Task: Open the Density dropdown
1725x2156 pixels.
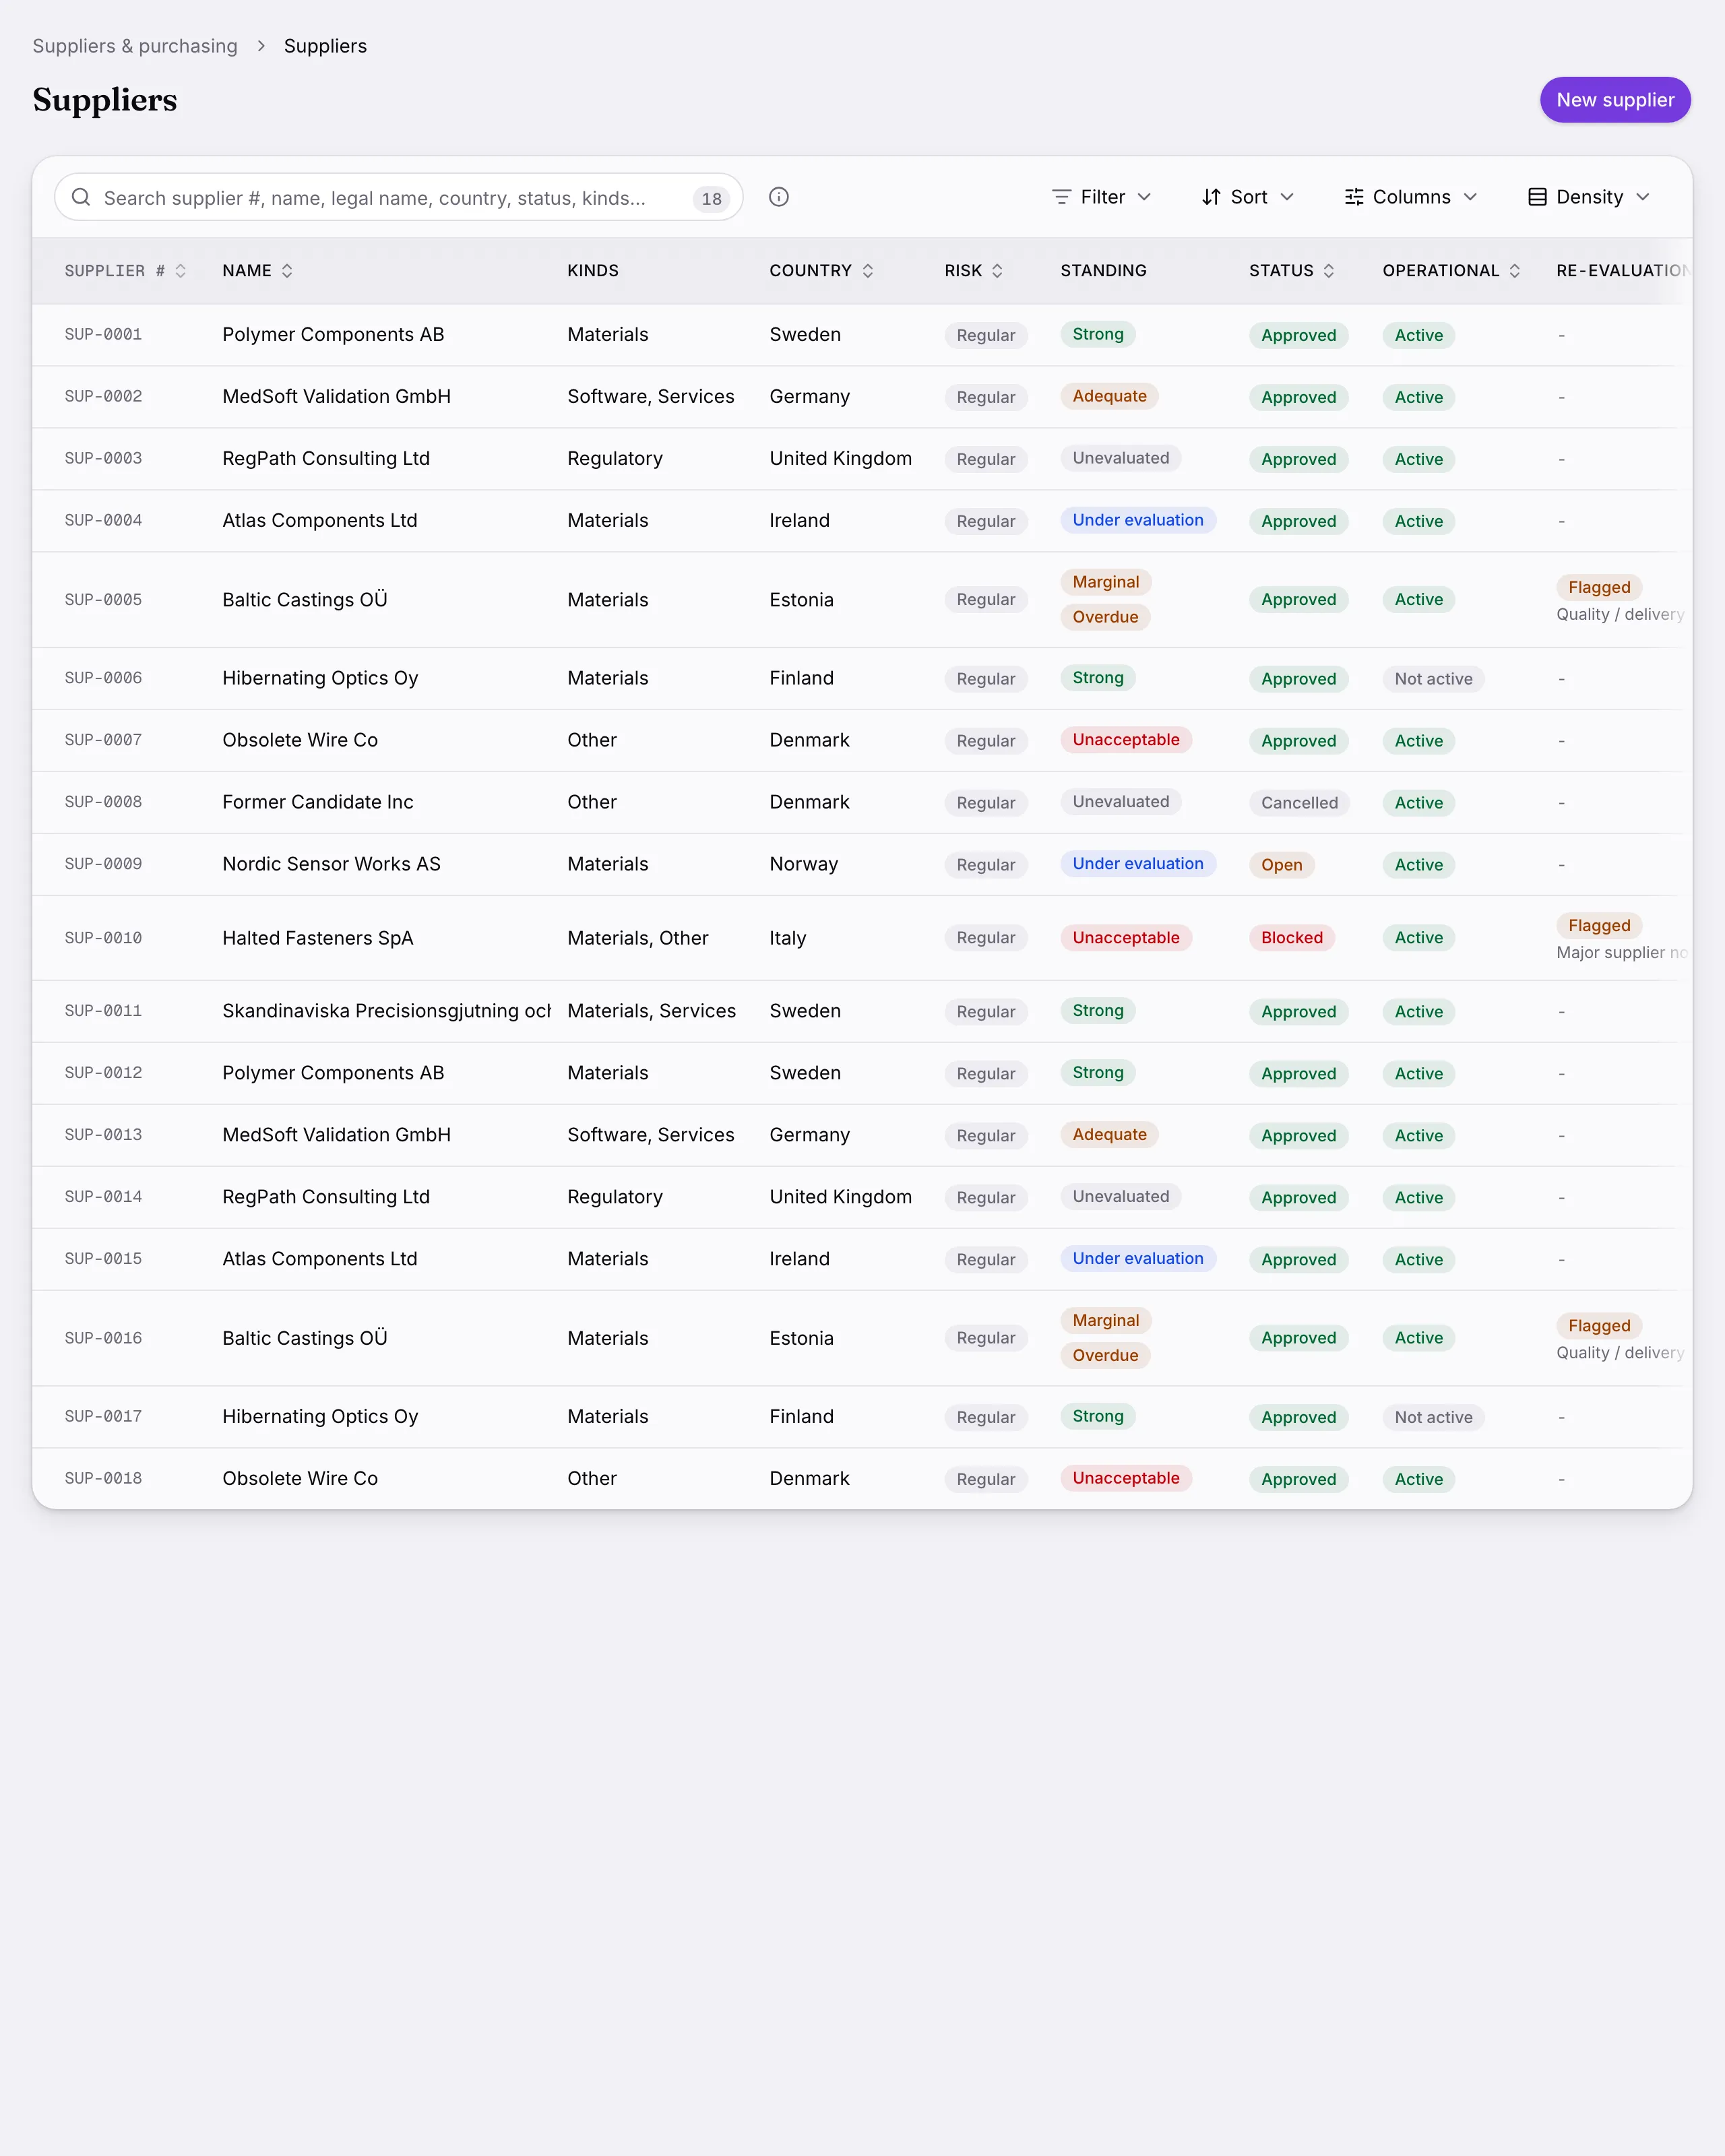Action: click(1589, 197)
